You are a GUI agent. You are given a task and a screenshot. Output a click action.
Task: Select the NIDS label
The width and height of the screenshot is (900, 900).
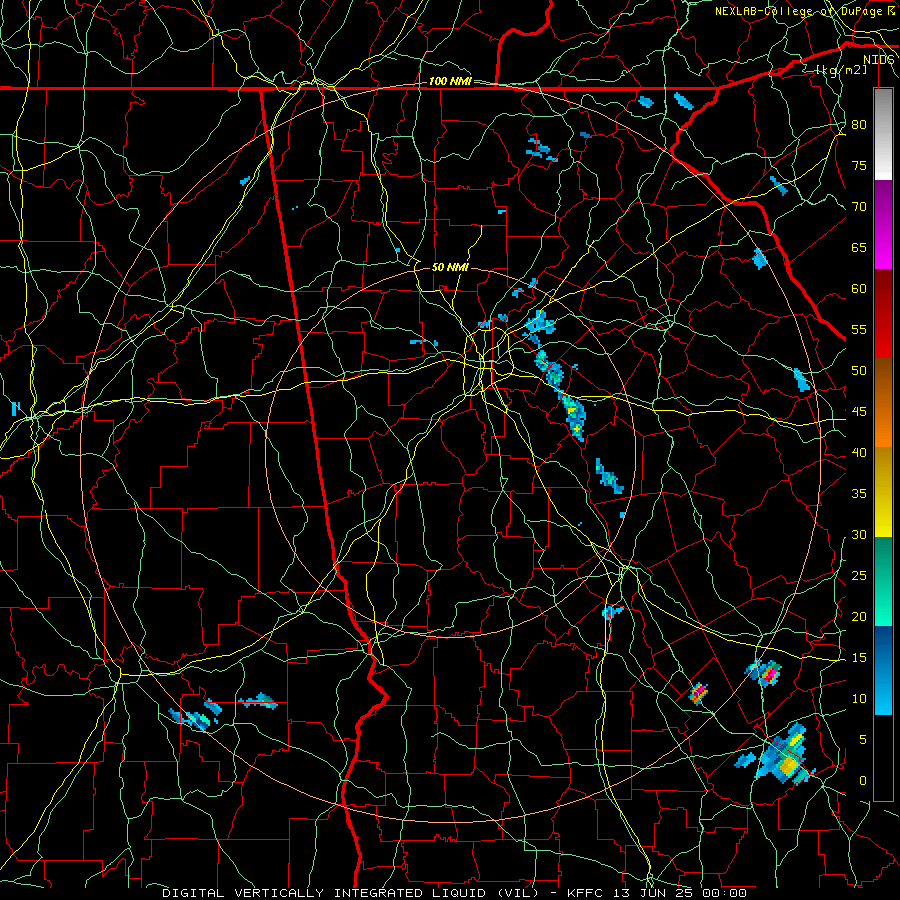pos(879,60)
